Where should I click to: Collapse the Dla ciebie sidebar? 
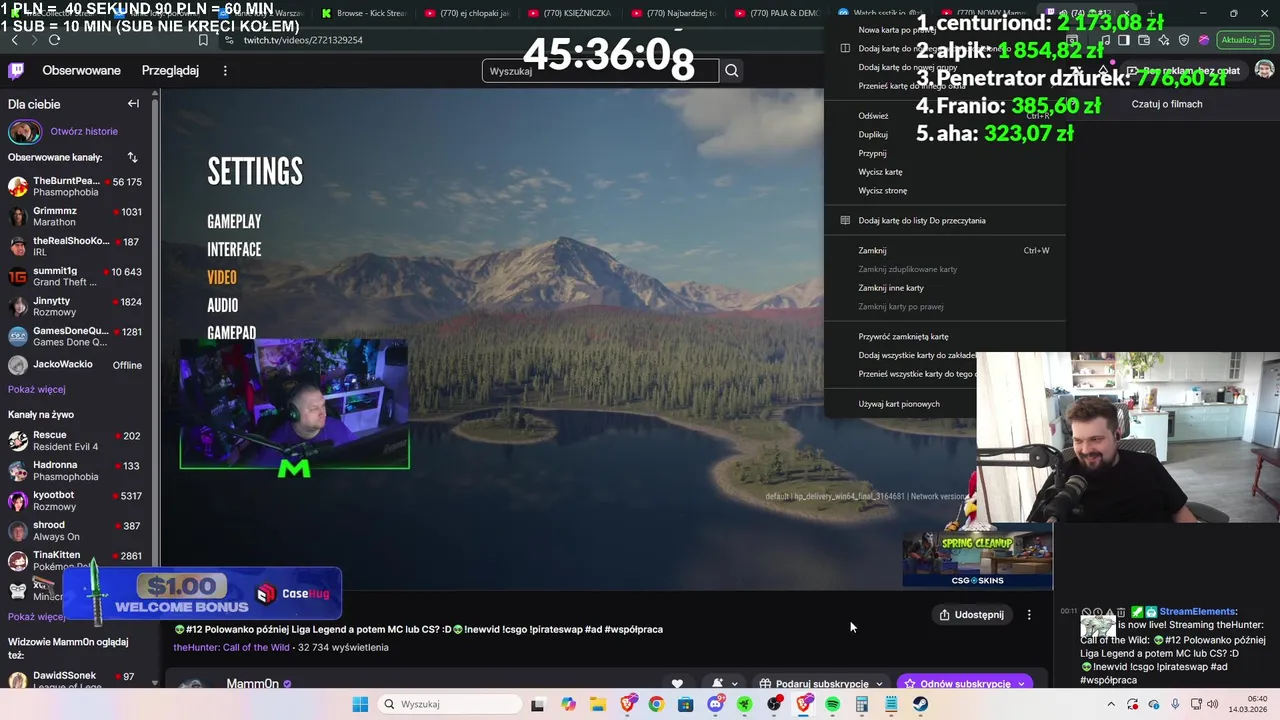(133, 104)
